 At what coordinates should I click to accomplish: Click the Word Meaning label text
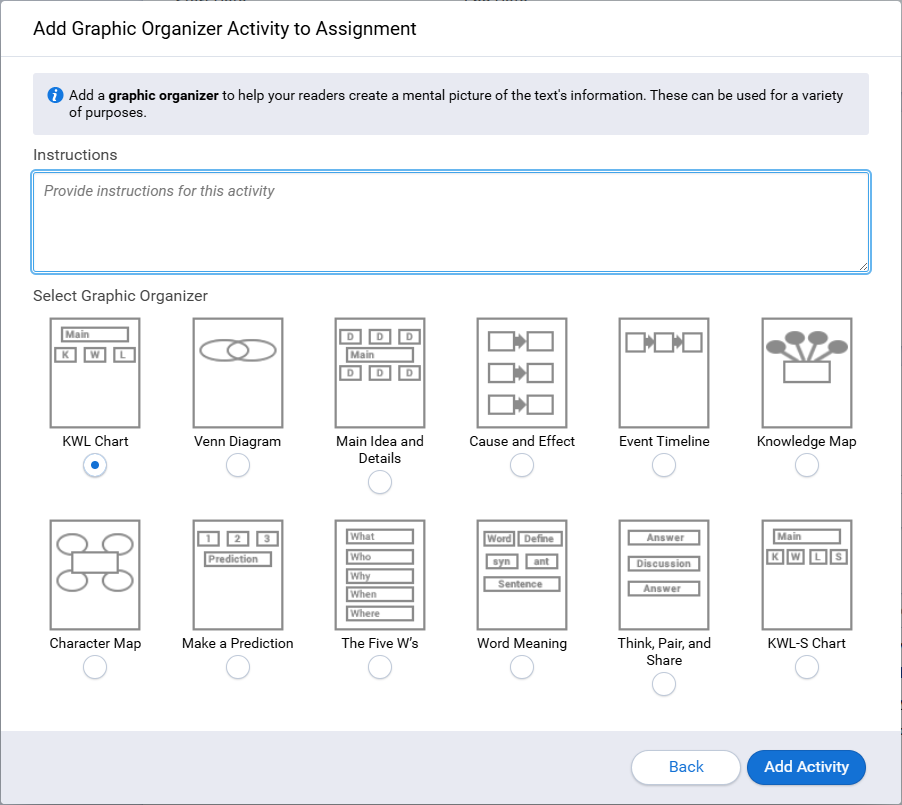(522, 643)
